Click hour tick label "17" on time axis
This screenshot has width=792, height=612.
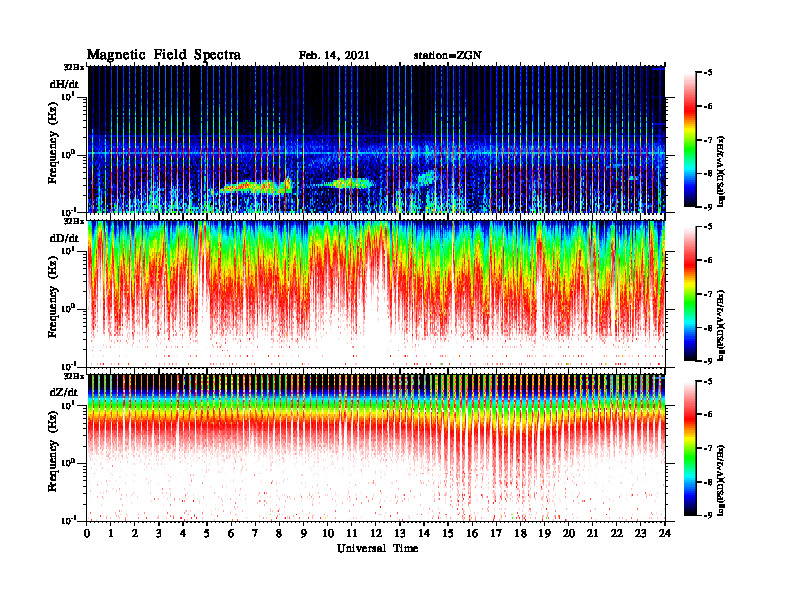coord(497,534)
